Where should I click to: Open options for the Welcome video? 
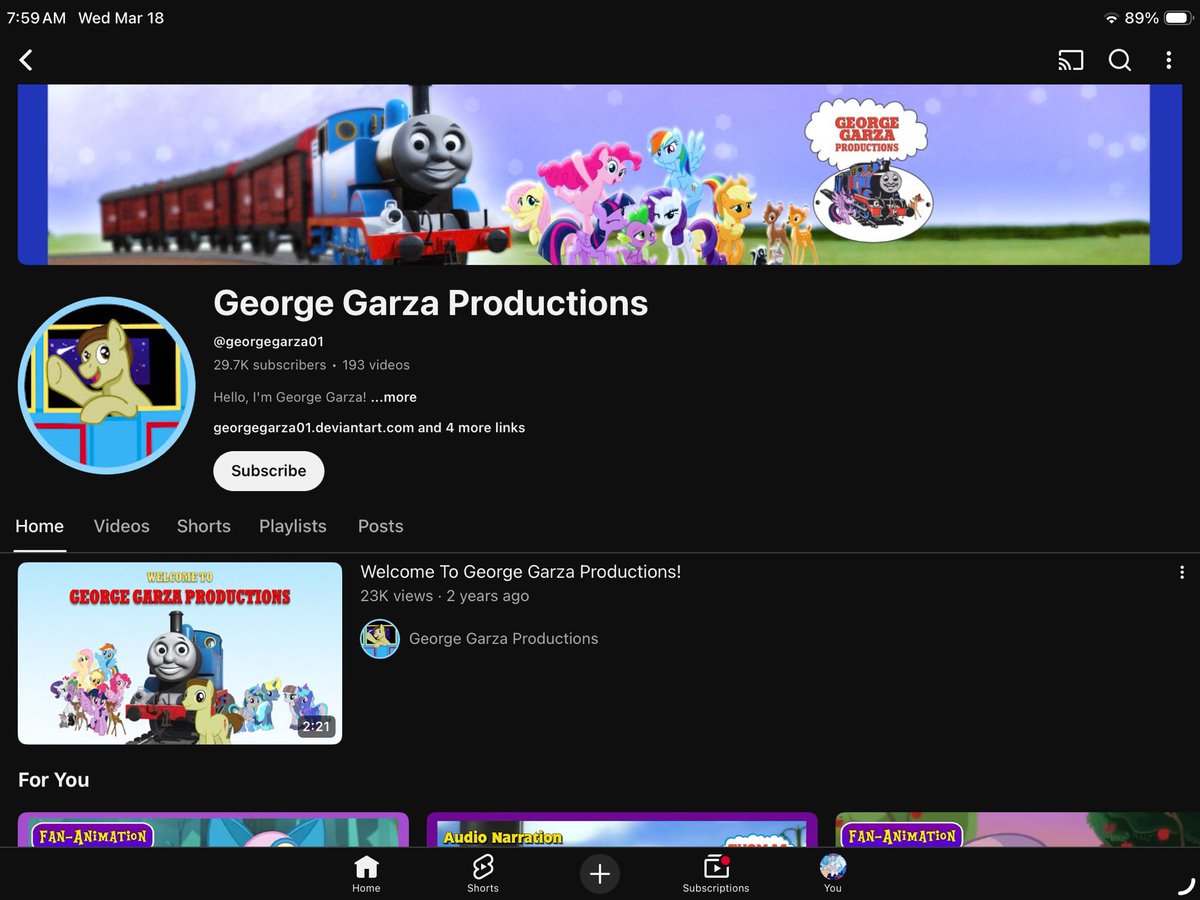1182,573
